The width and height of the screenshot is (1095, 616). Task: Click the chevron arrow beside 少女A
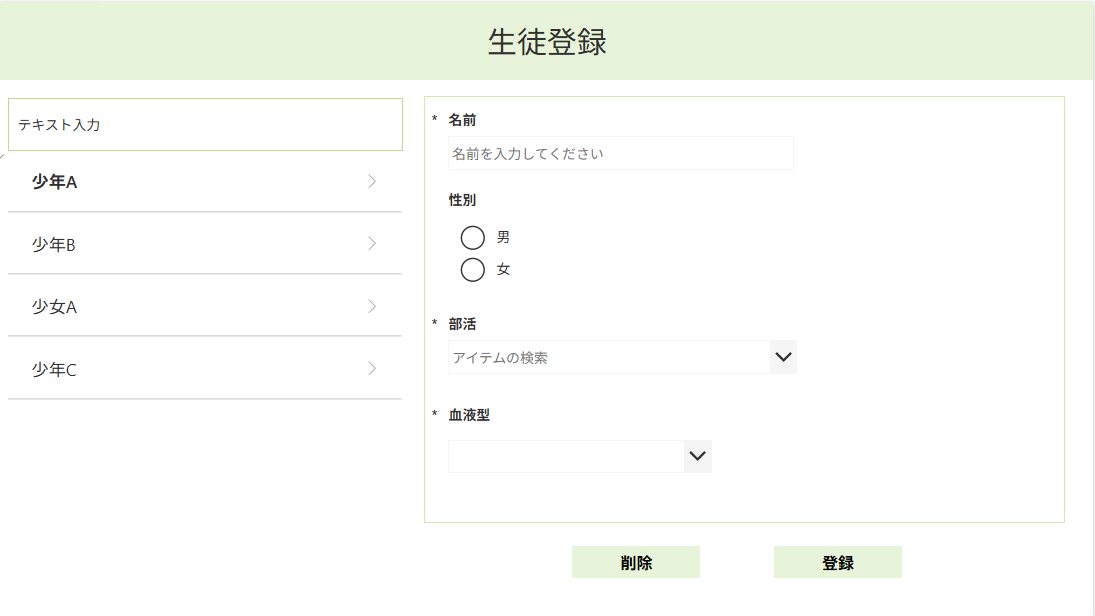[x=372, y=306]
